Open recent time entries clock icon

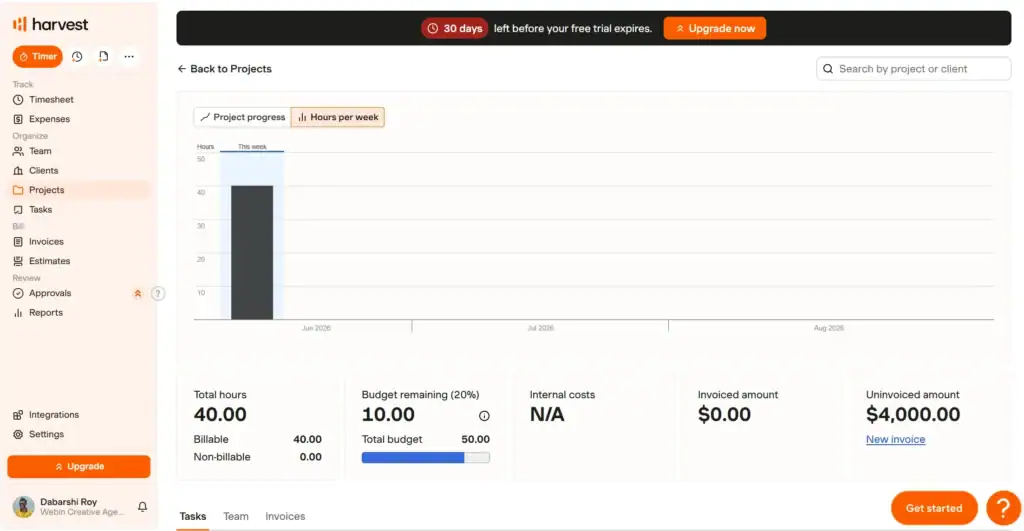[77, 56]
